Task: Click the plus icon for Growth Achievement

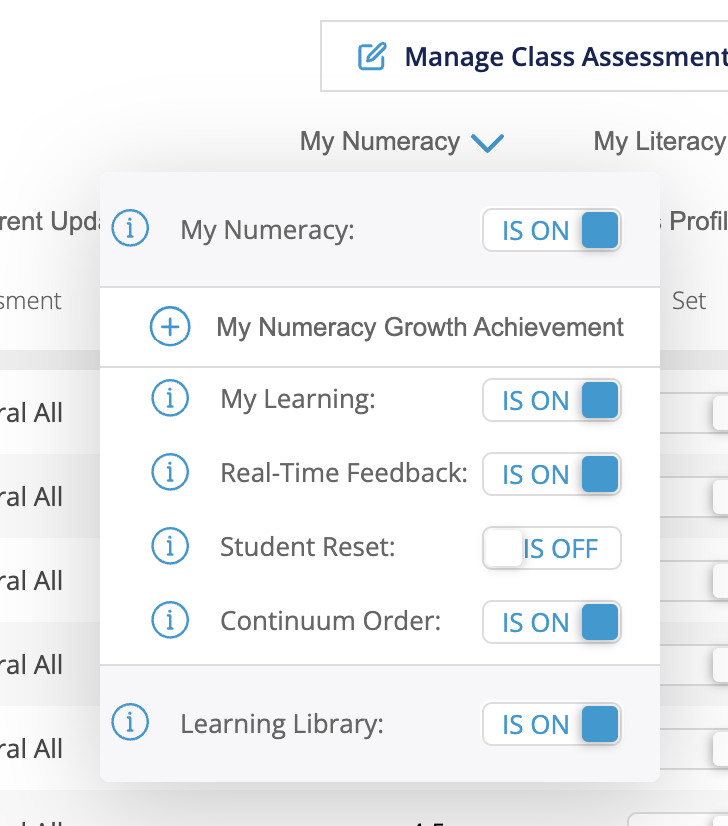Action: click(170, 327)
